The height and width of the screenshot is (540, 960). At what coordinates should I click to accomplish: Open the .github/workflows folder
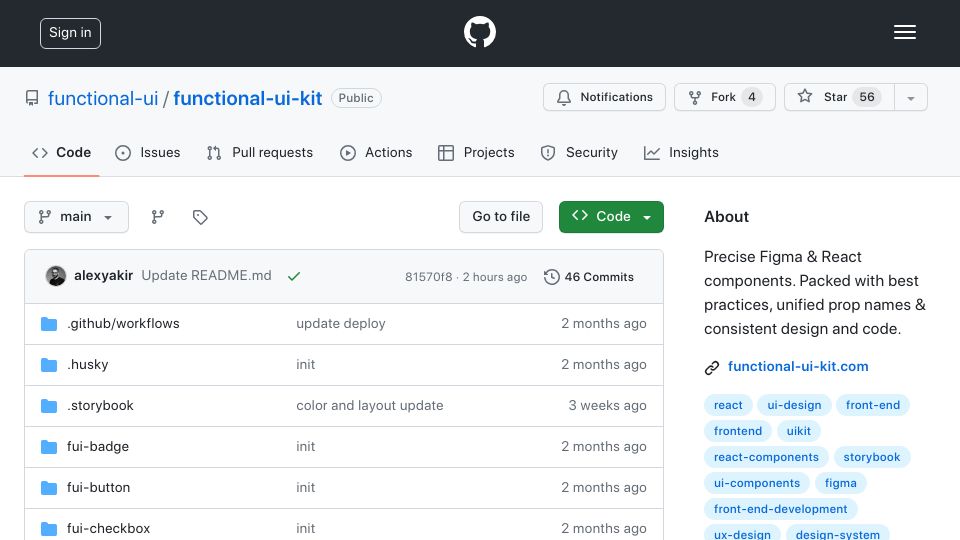pyautogui.click(x=123, y=323)
